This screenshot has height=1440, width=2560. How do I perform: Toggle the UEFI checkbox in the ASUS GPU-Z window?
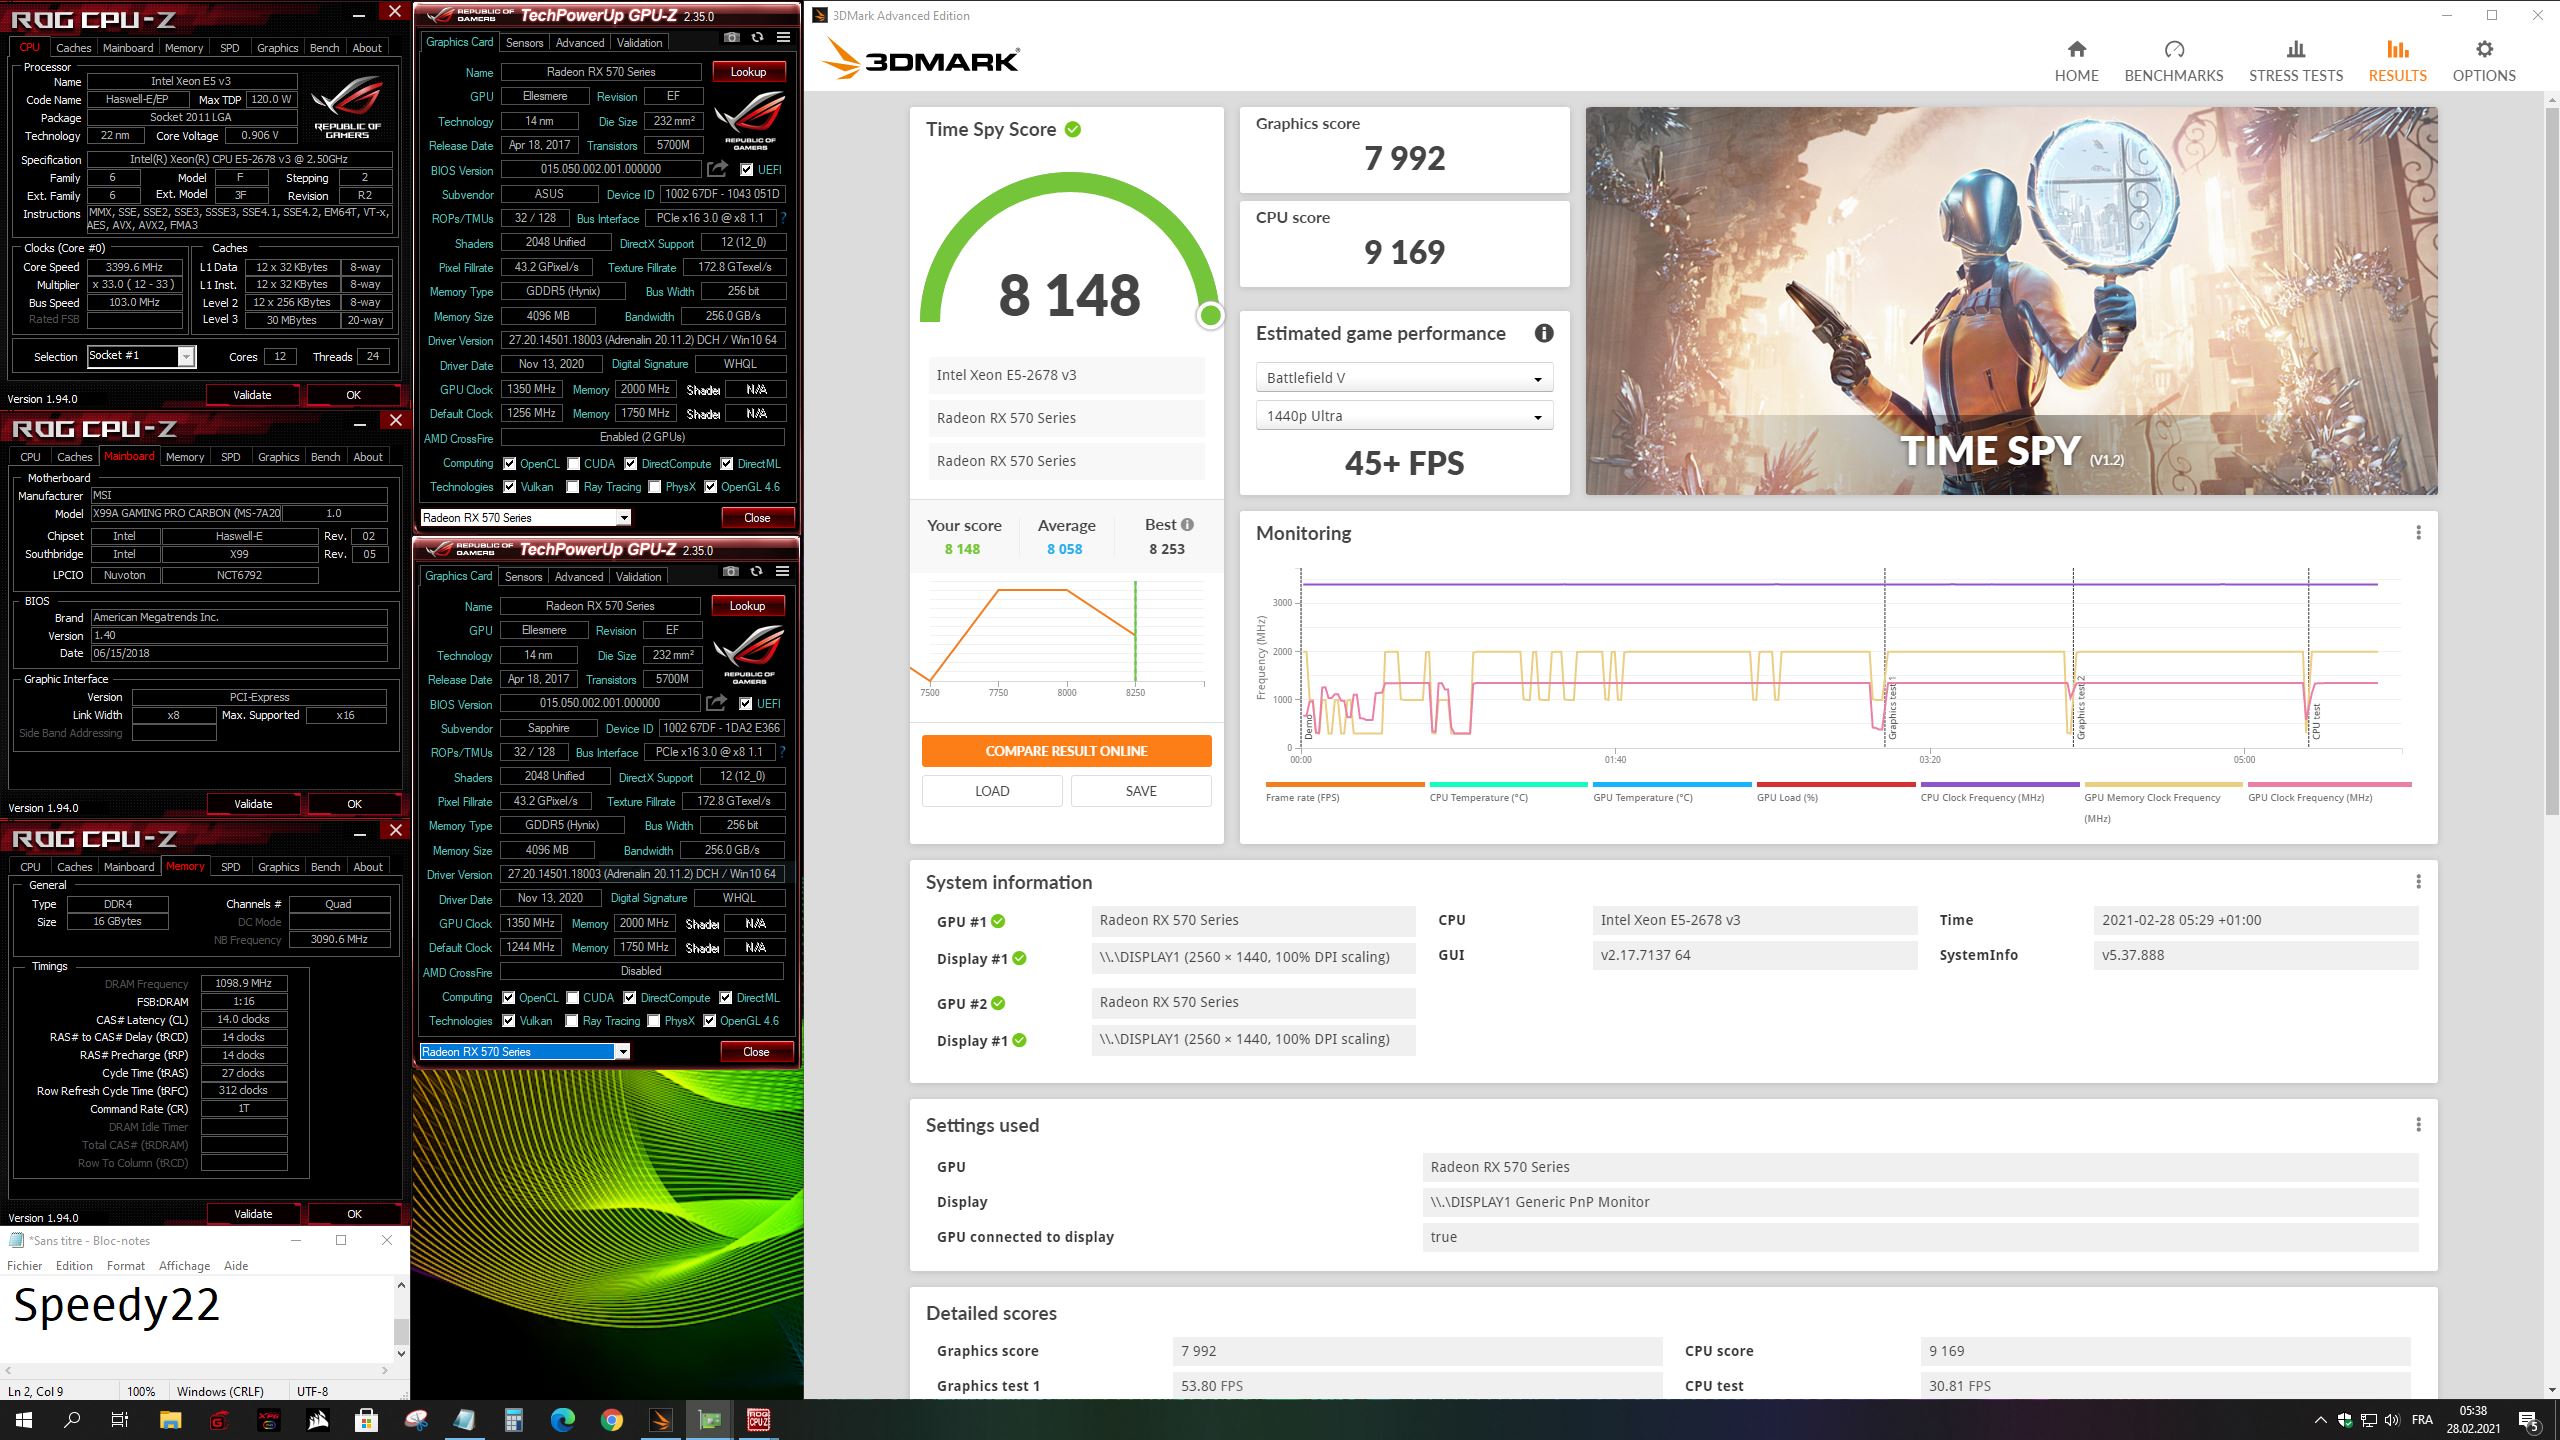(x=747, y=170)
